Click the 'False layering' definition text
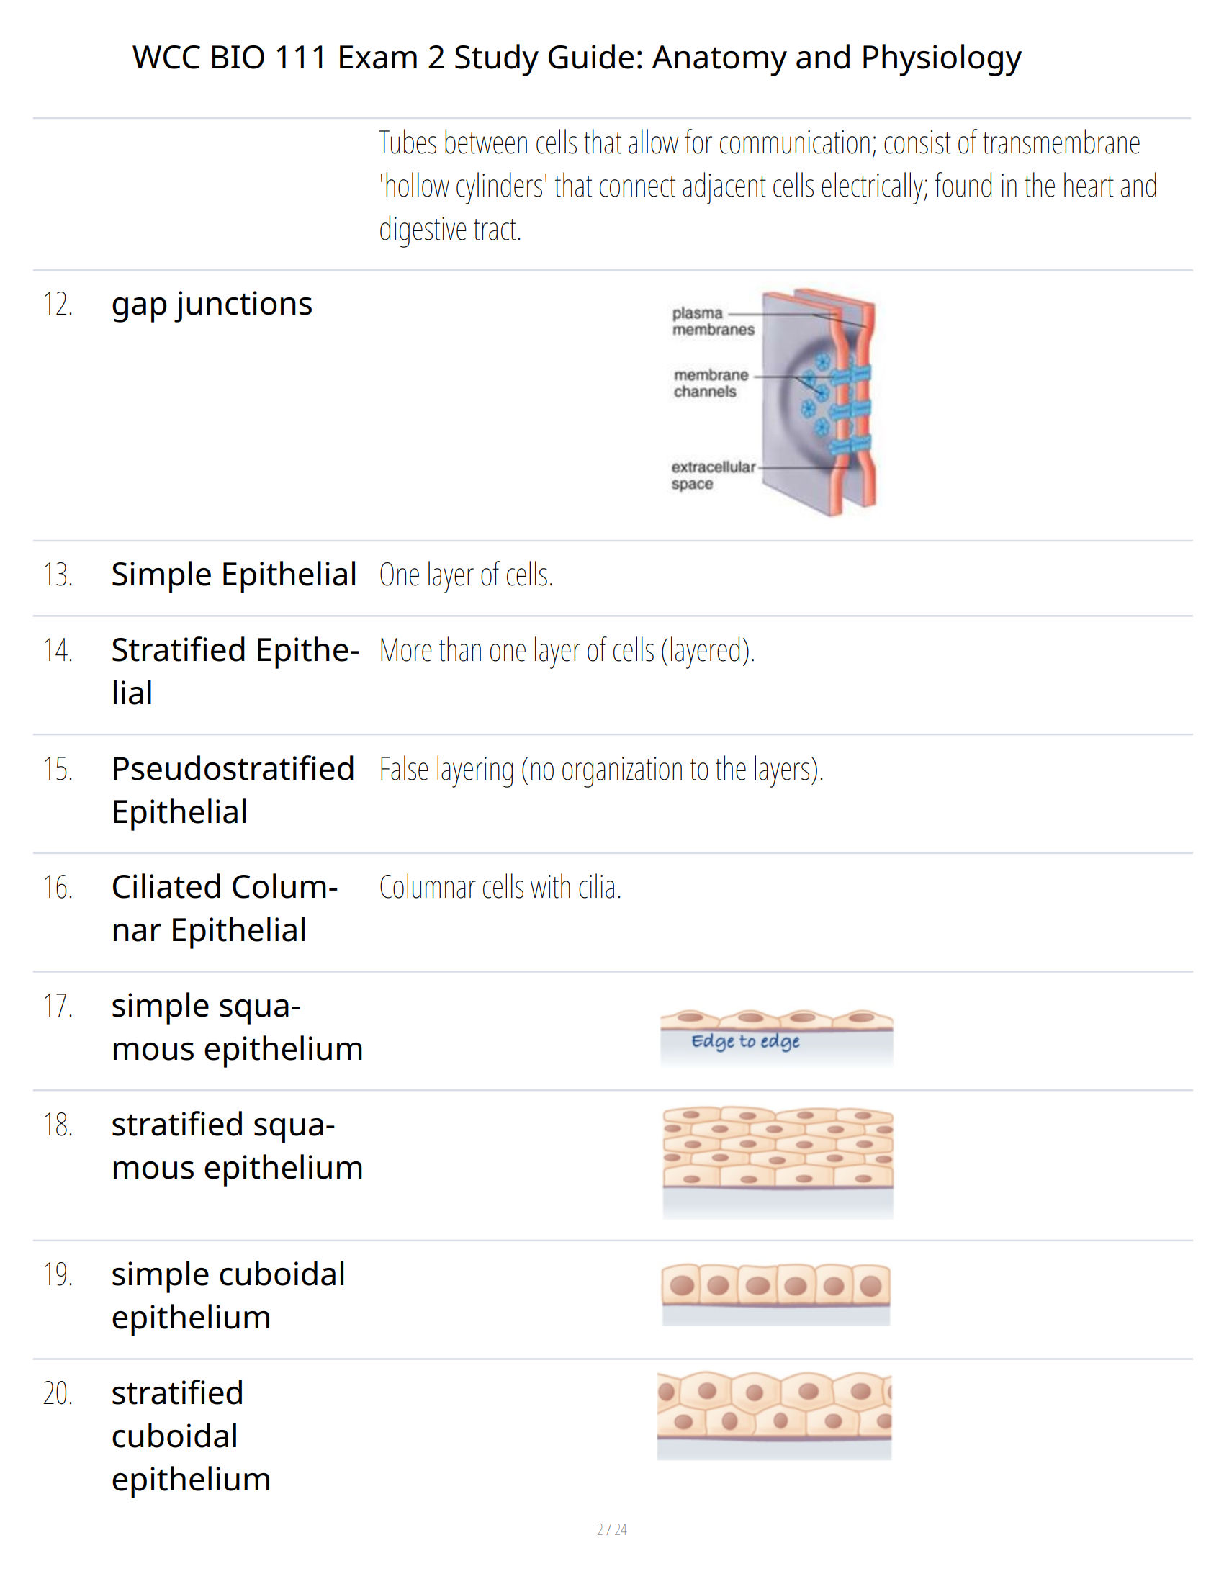Viewport: 1224px width, 1584px height. [601, 770]
